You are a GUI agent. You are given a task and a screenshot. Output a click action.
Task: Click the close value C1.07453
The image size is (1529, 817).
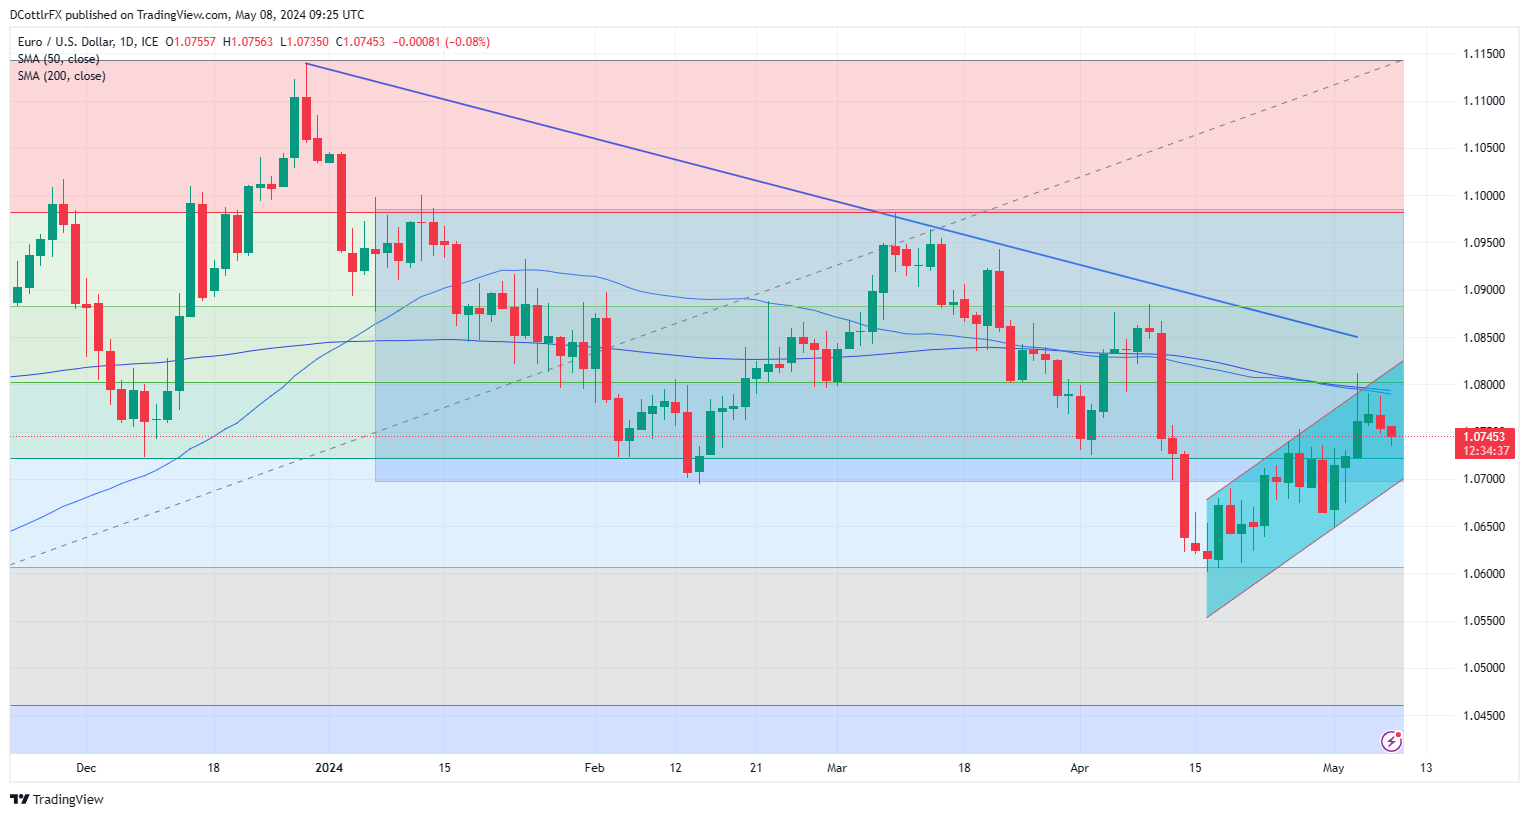tap(360, 42)
